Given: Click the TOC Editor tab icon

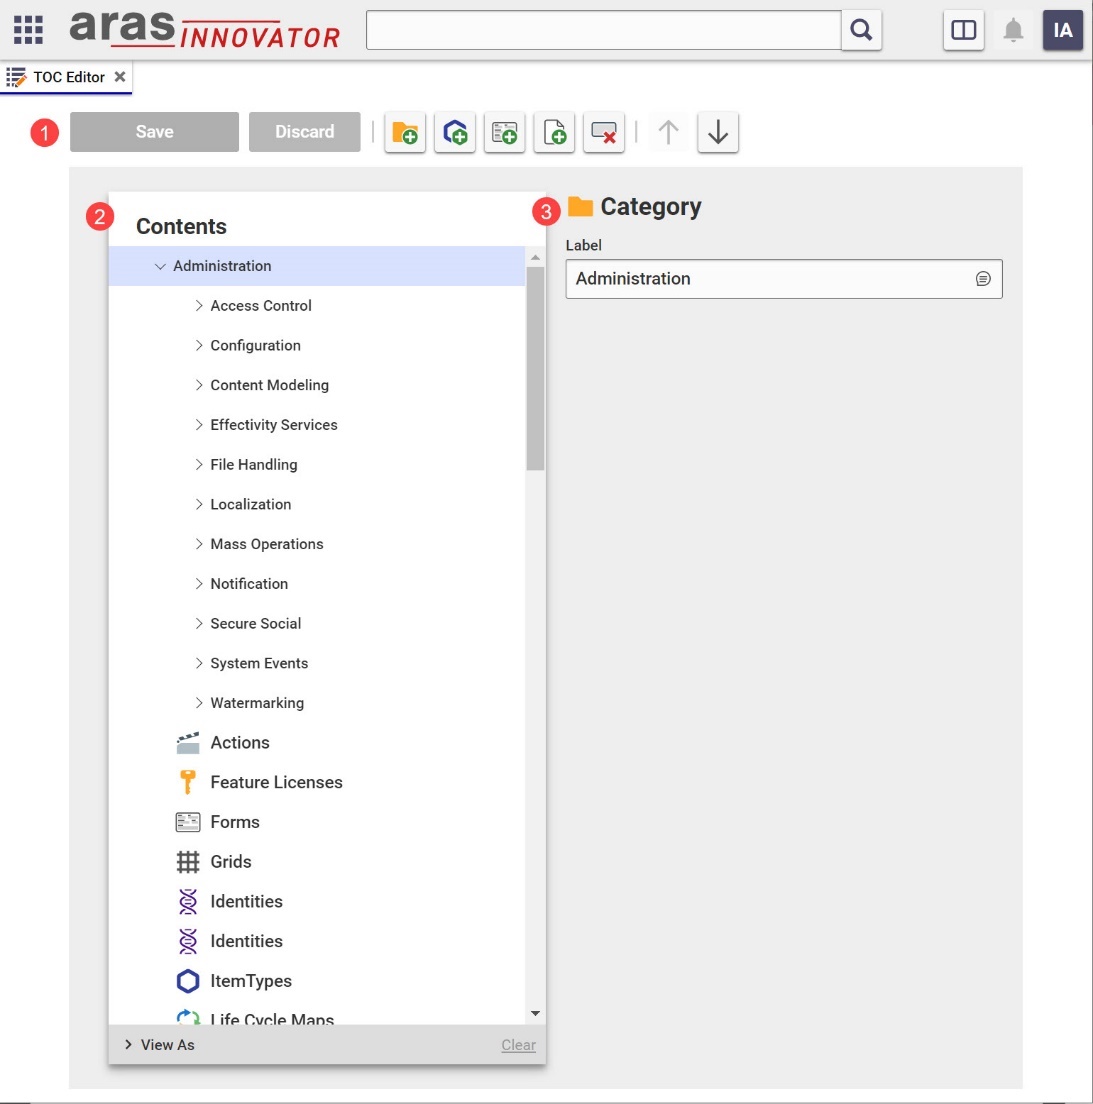Looking at the screenshot, I should tap(15, 77).
